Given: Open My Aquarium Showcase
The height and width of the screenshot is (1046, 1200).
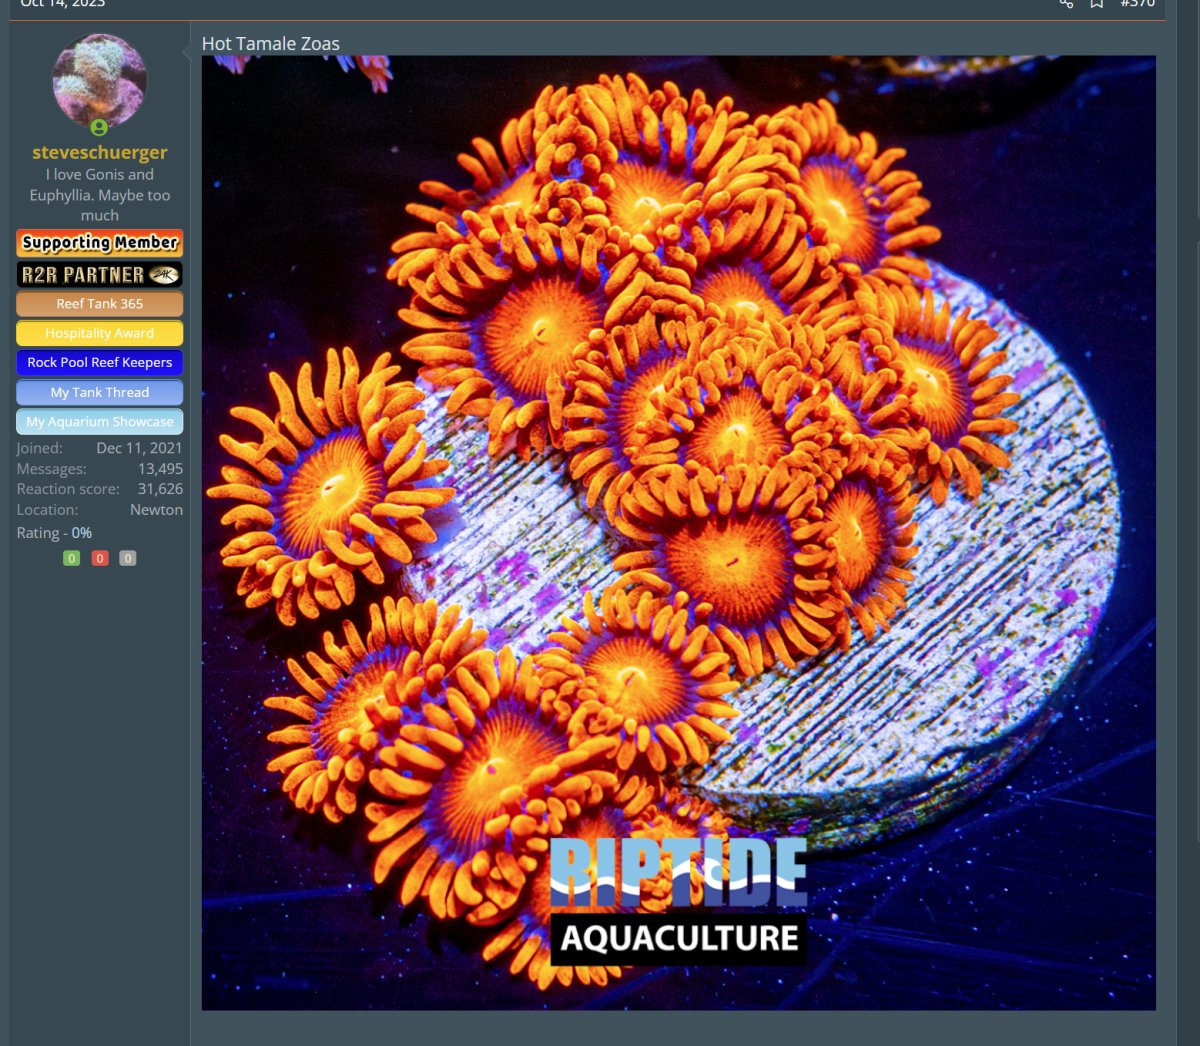Looking at the screenshot, I should point(99,422).
